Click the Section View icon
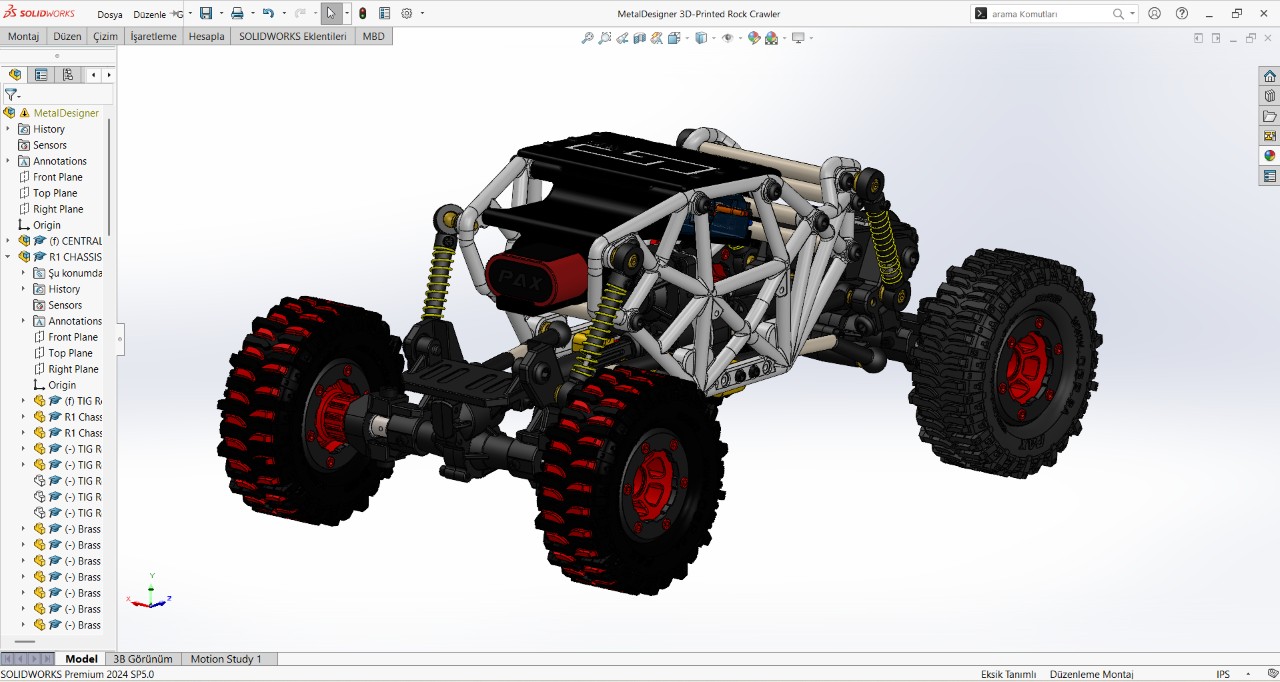The width and height of the screenshot is (1280, 682). 639,38
